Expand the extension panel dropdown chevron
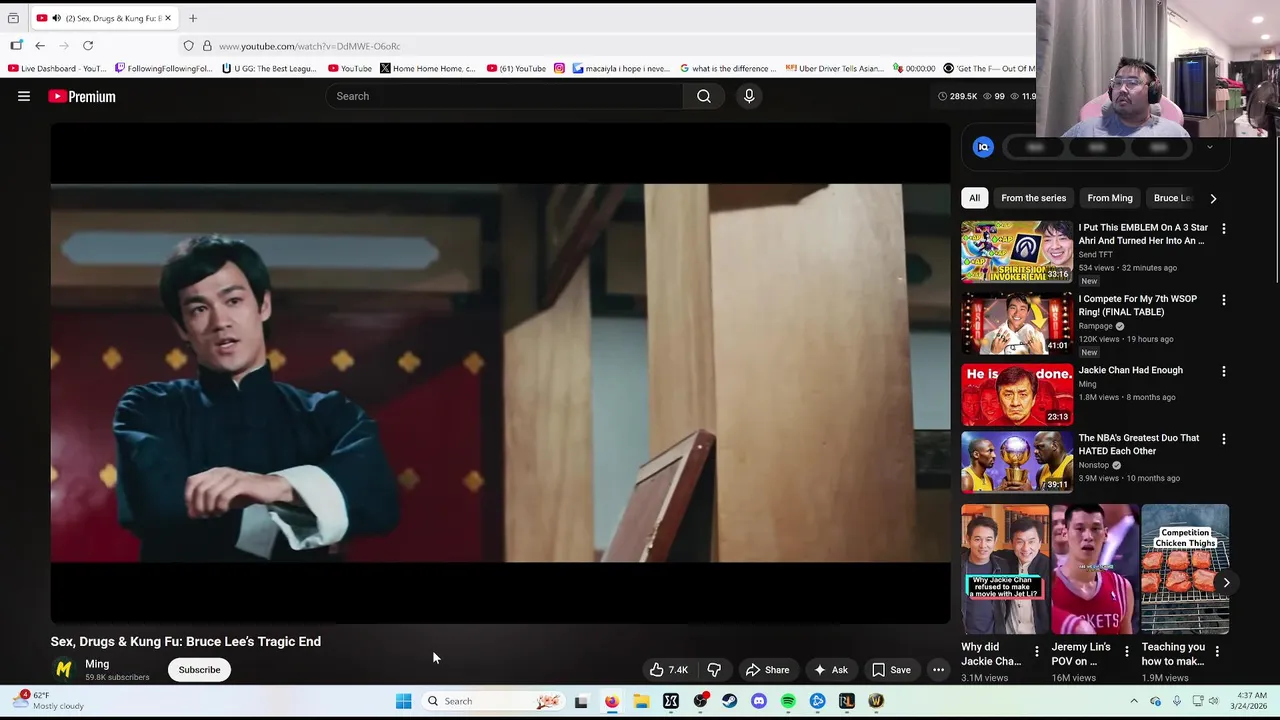The image size is (1280, 720). pos(1209,147)
